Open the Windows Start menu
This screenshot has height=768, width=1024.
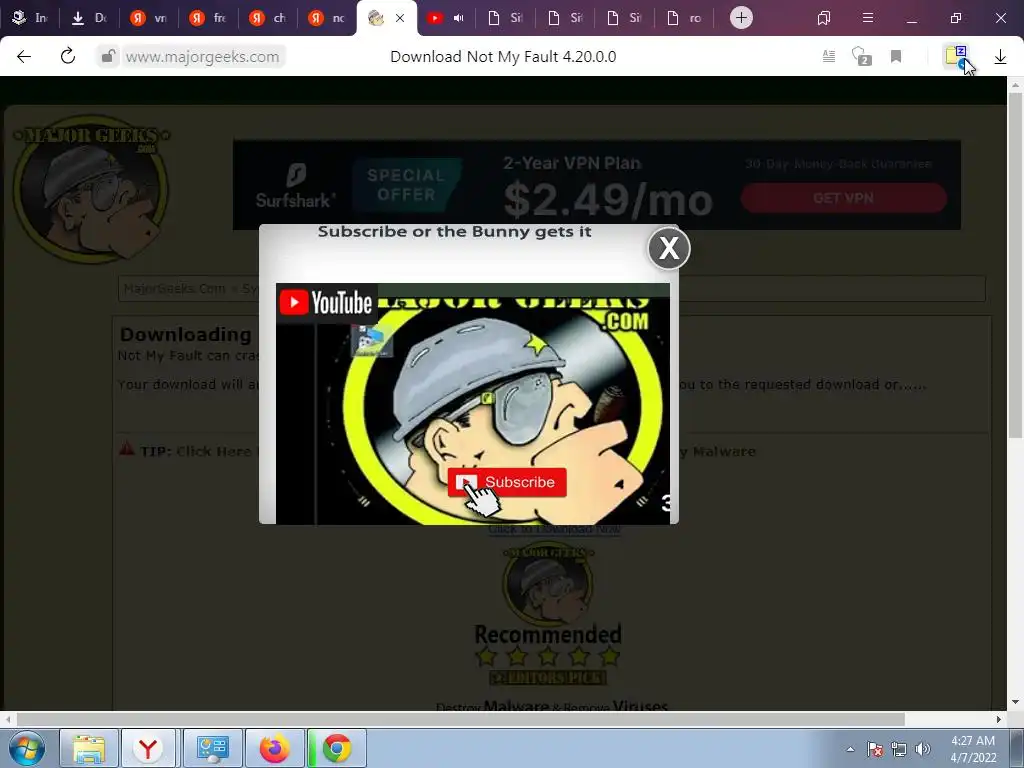pyautogui.click(x=27, y=748)
